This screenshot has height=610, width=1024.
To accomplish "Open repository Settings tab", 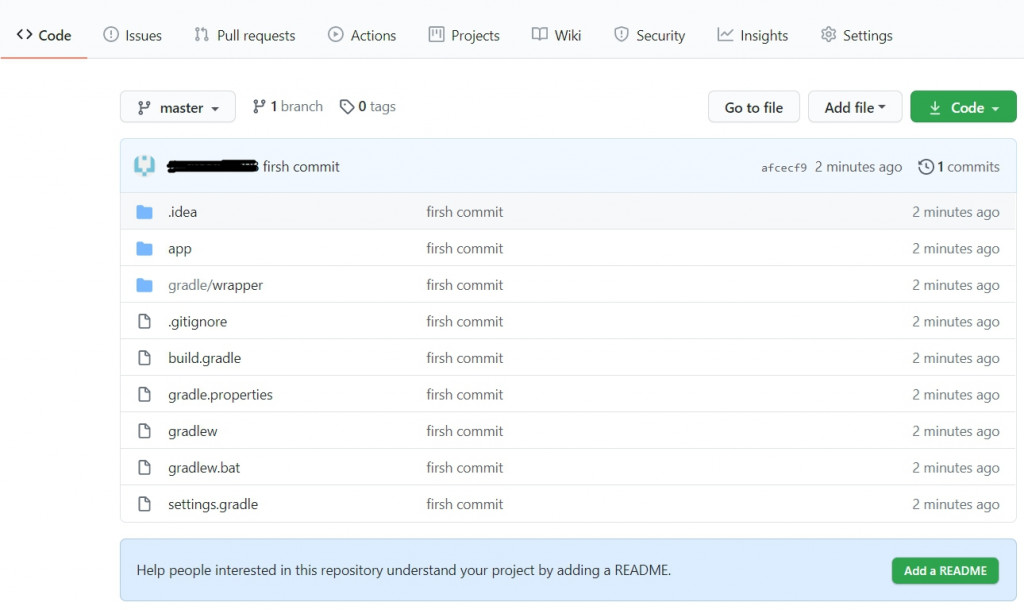I will tap(857, 35).
